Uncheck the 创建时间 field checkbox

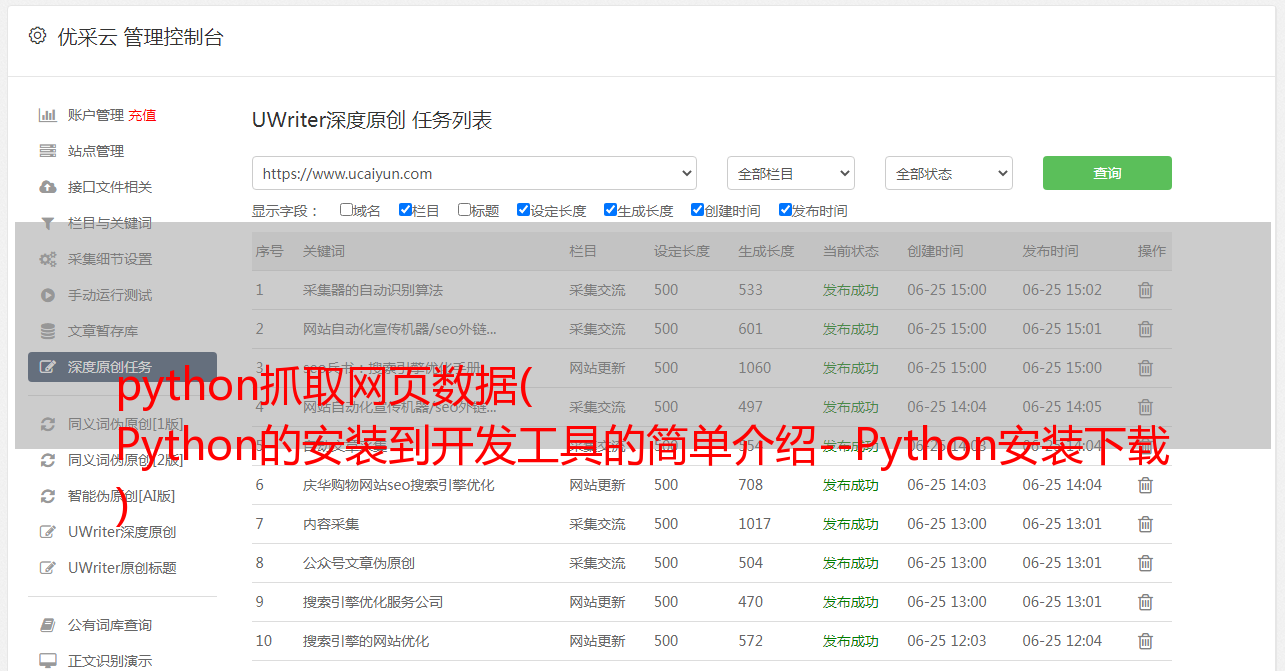[697, 210]
